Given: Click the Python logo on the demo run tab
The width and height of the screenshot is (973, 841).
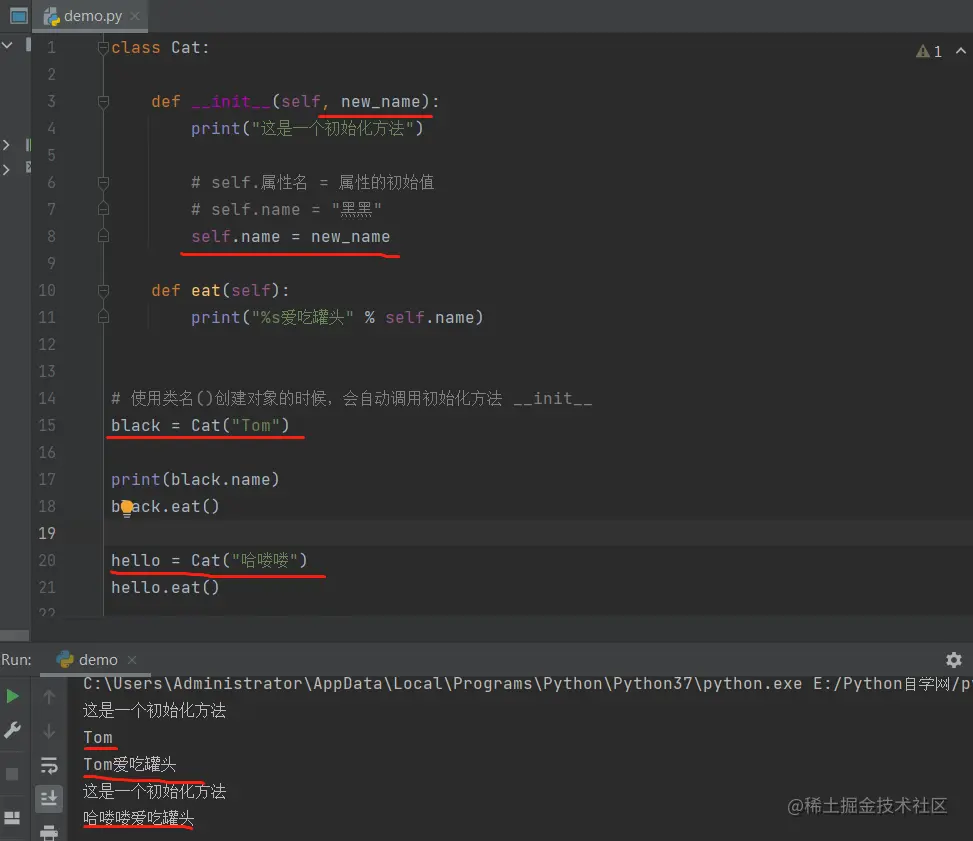Looking at the screenshot, I should (x=63, y=660).
